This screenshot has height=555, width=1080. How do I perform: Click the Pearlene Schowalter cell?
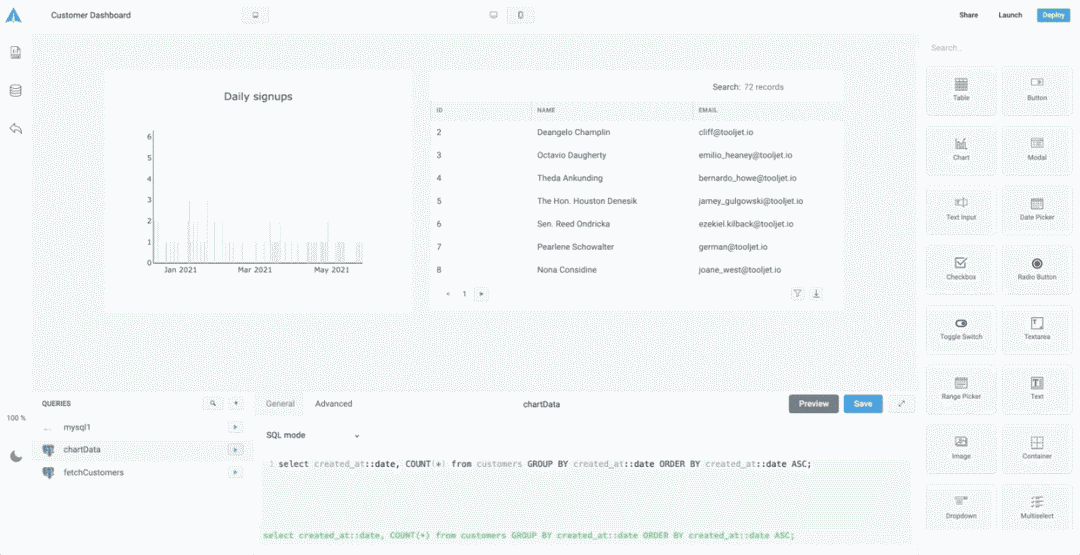pos(575,247)
